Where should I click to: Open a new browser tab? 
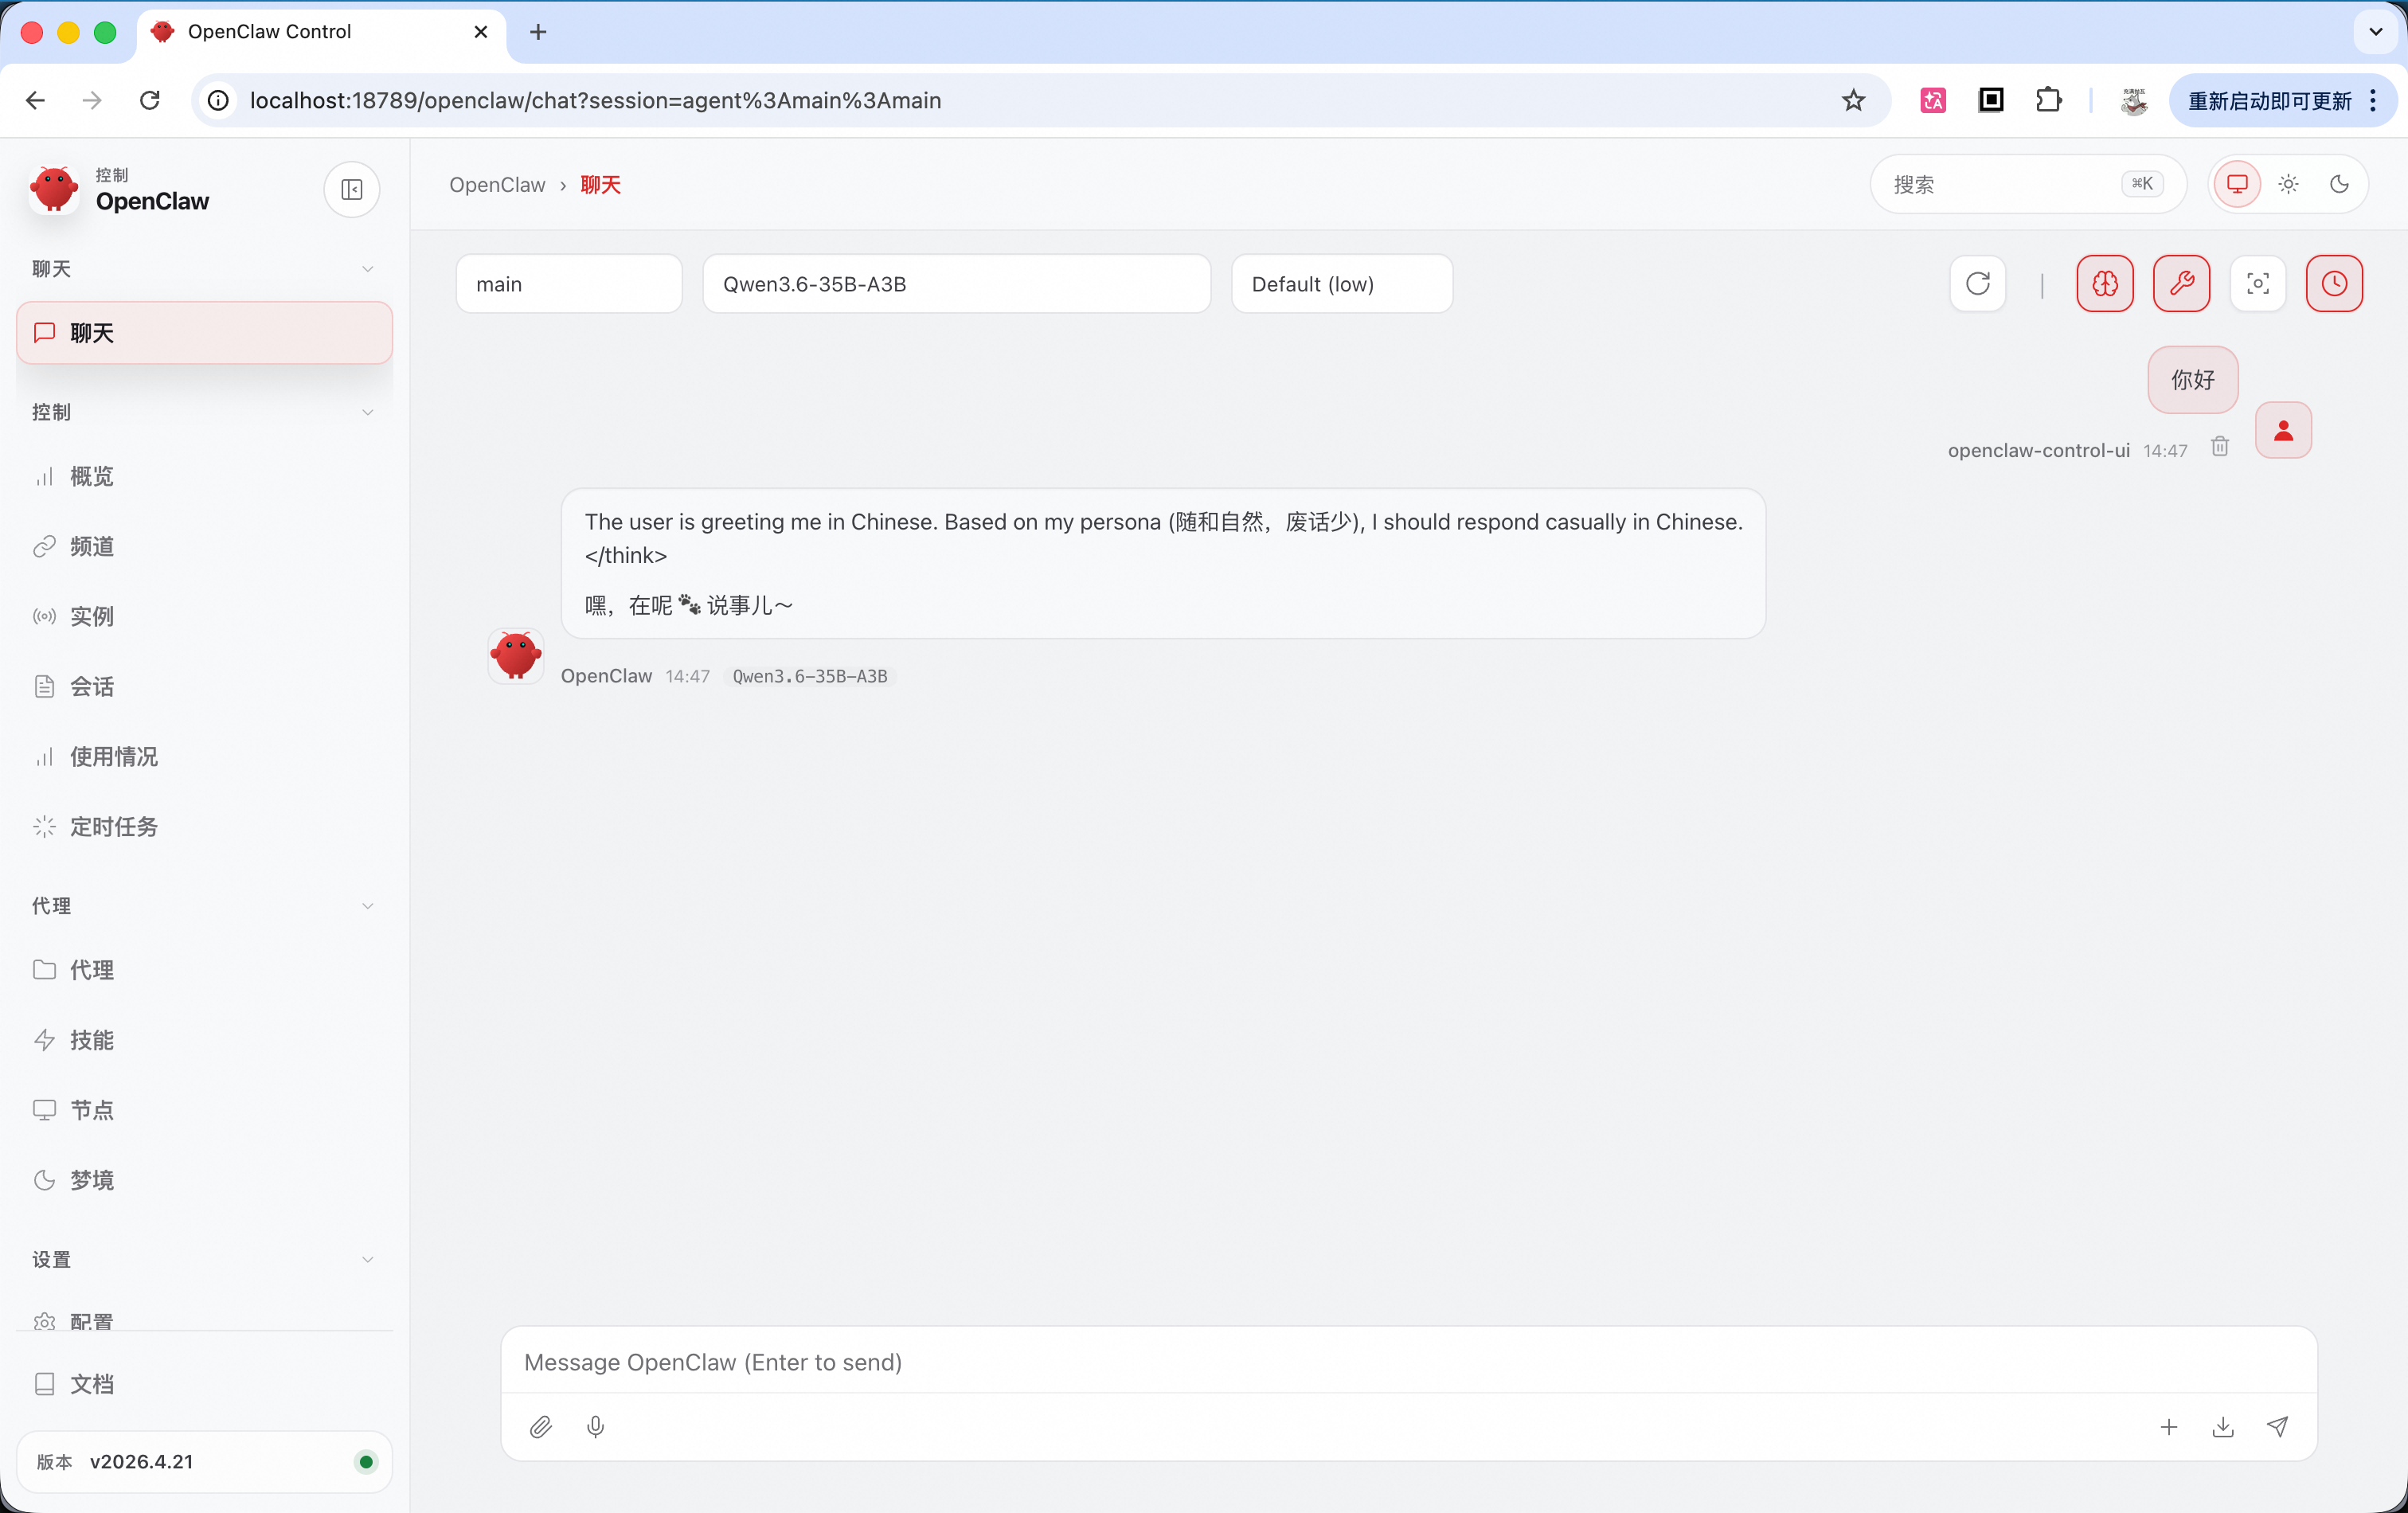(x=538, y=32)
